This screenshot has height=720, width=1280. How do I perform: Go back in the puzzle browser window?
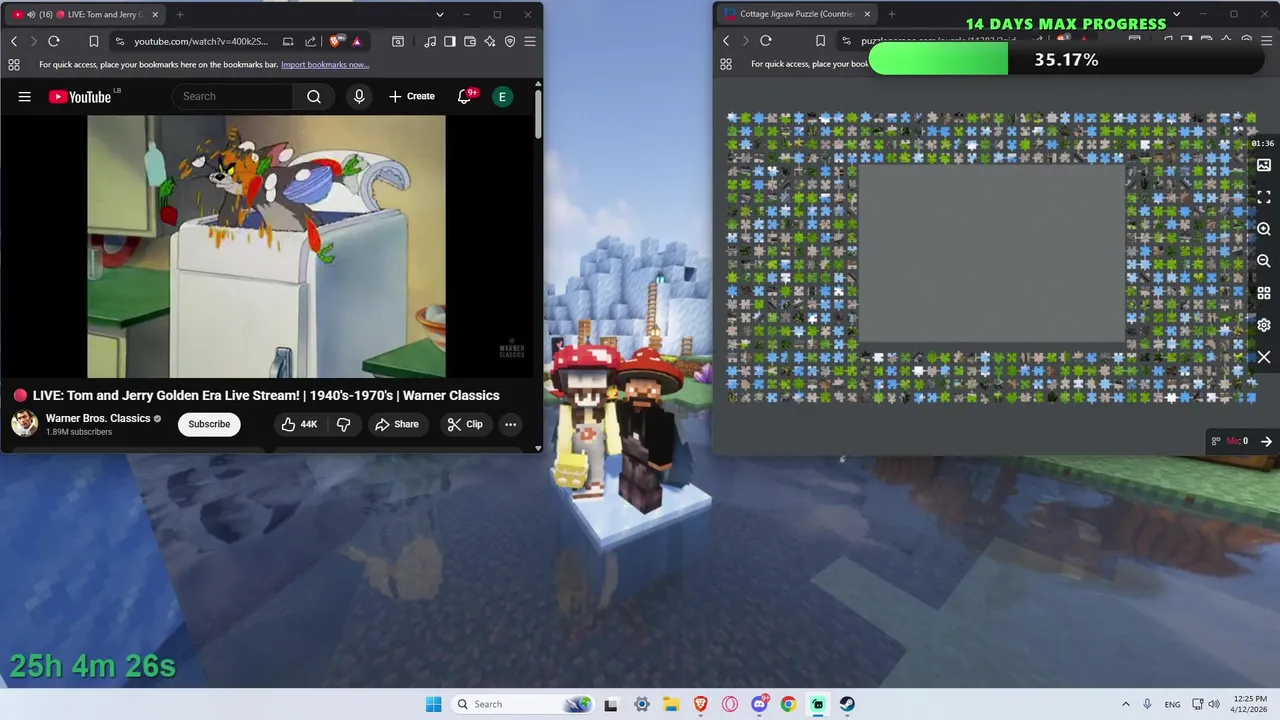pos(726,41)
